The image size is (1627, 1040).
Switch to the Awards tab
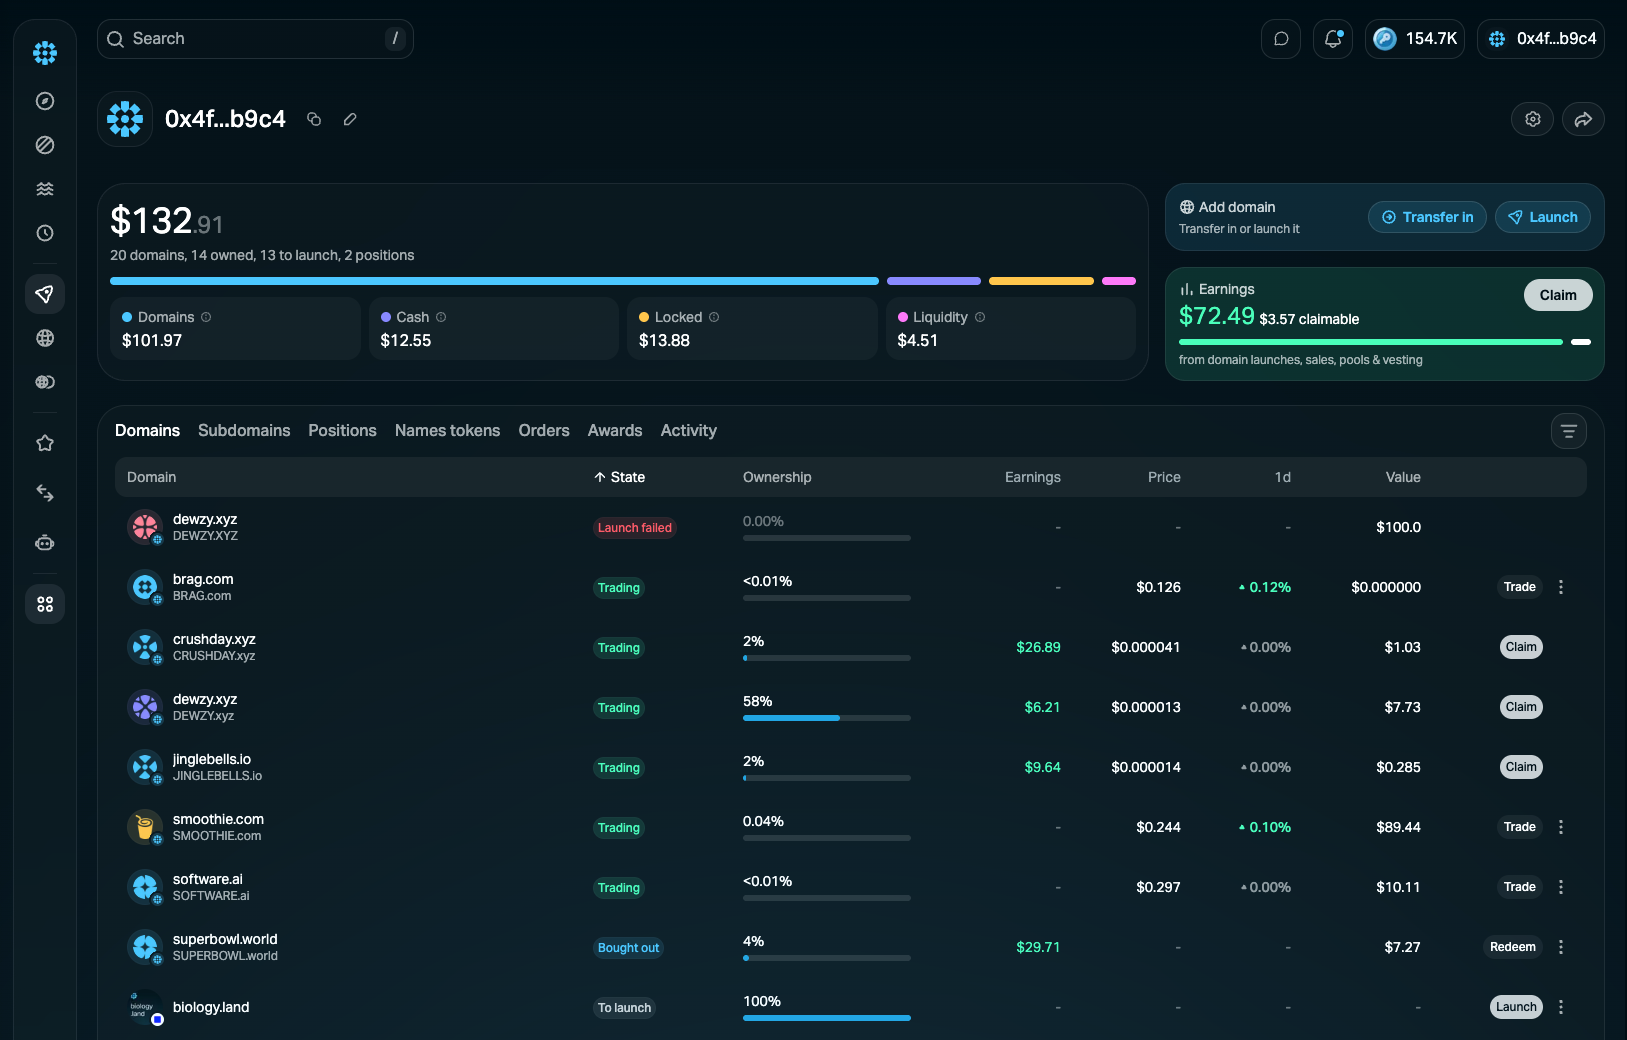coord(615,430)
